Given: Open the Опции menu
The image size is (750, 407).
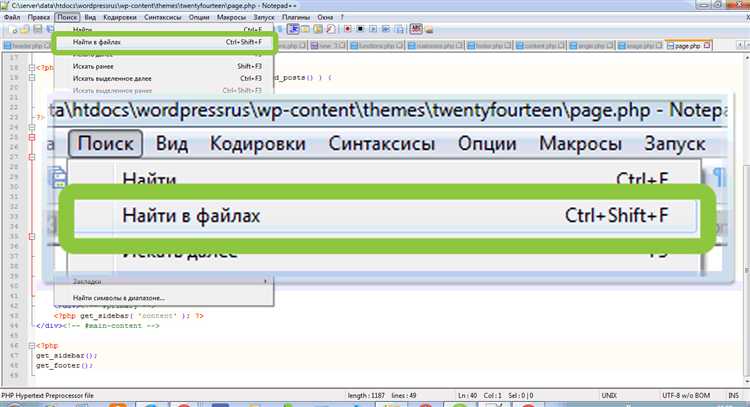Looking at the screenshot, I should pos(199,17).
